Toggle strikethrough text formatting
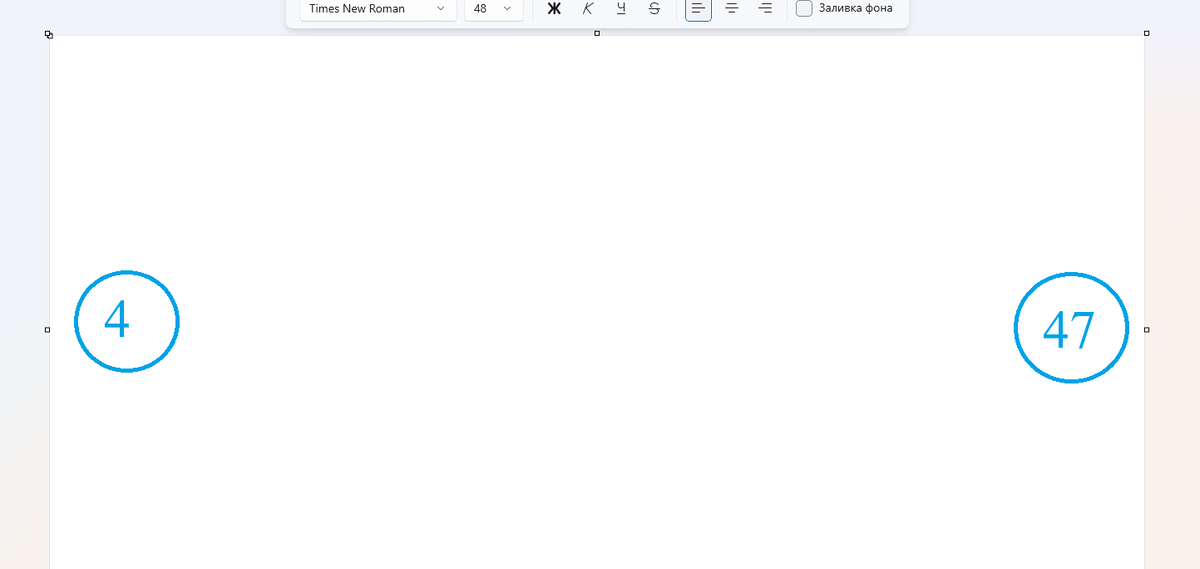The image size is (1200, 569). click(x=654, y=9)
